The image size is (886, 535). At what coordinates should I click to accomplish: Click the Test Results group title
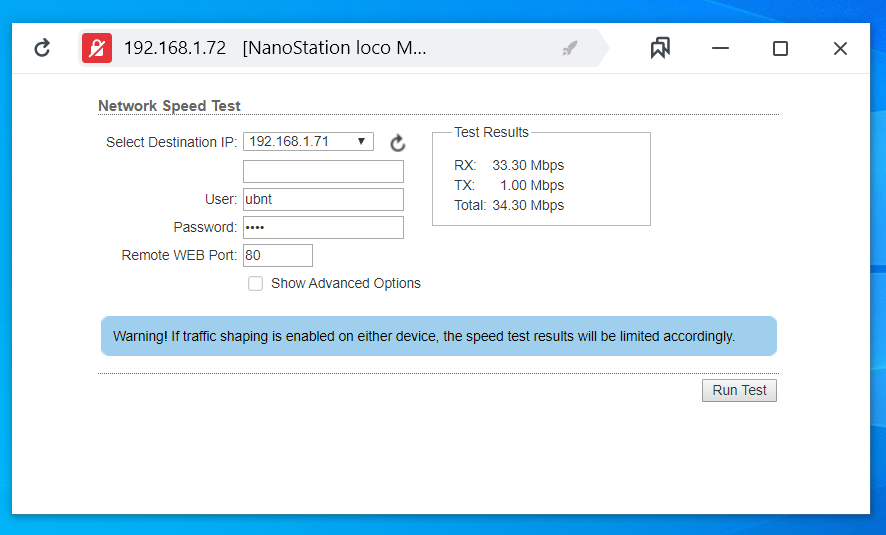[x=492, y=132]
